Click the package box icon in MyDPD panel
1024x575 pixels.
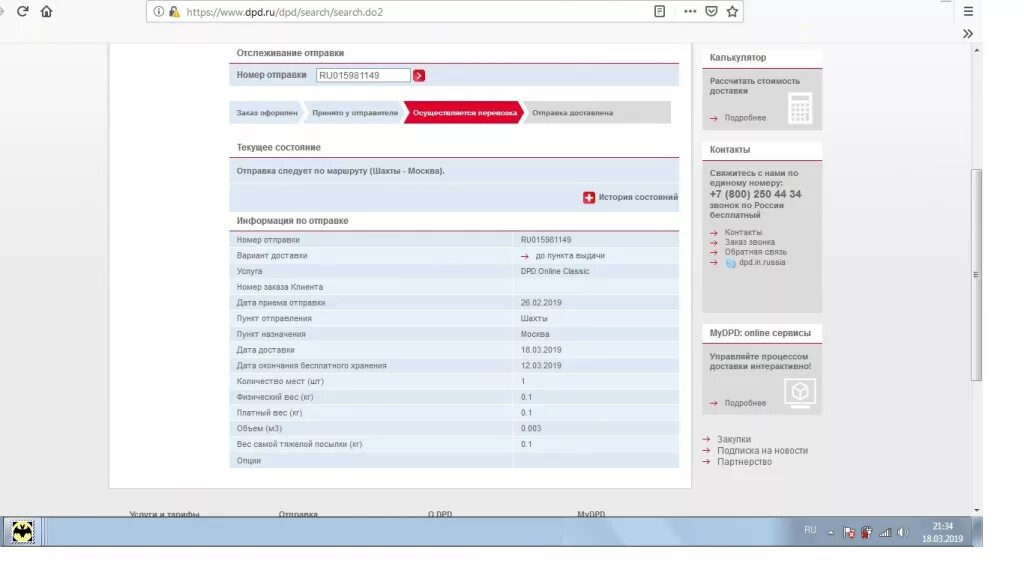pos(800,393)
